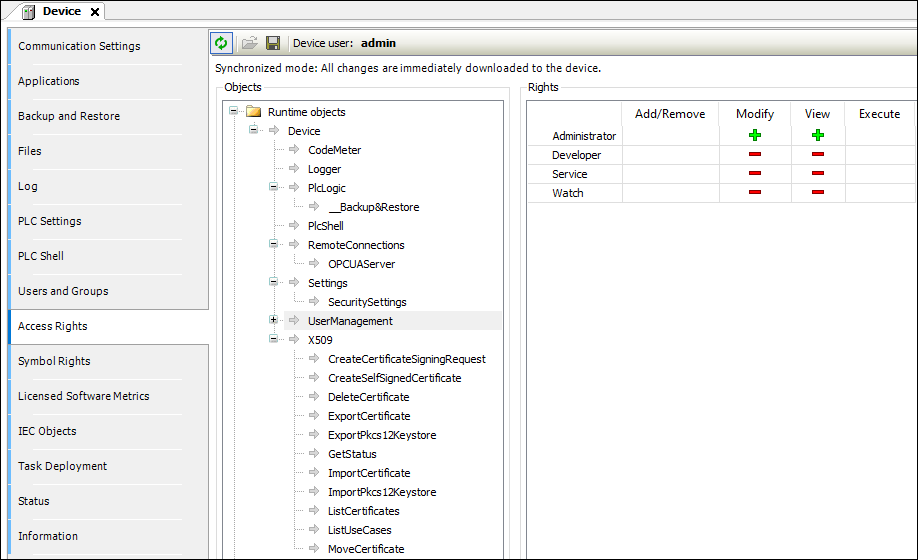The height and width of the screenshot is (560, 918).
Task: Click the open folder toolbar icon
Action: (x=250, y=43)
